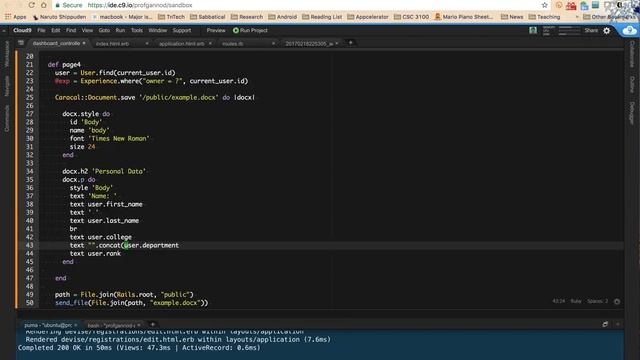Screen dimensions: 640x360
Task: Add a new terminal tab with plus
Action: [153, 324]
